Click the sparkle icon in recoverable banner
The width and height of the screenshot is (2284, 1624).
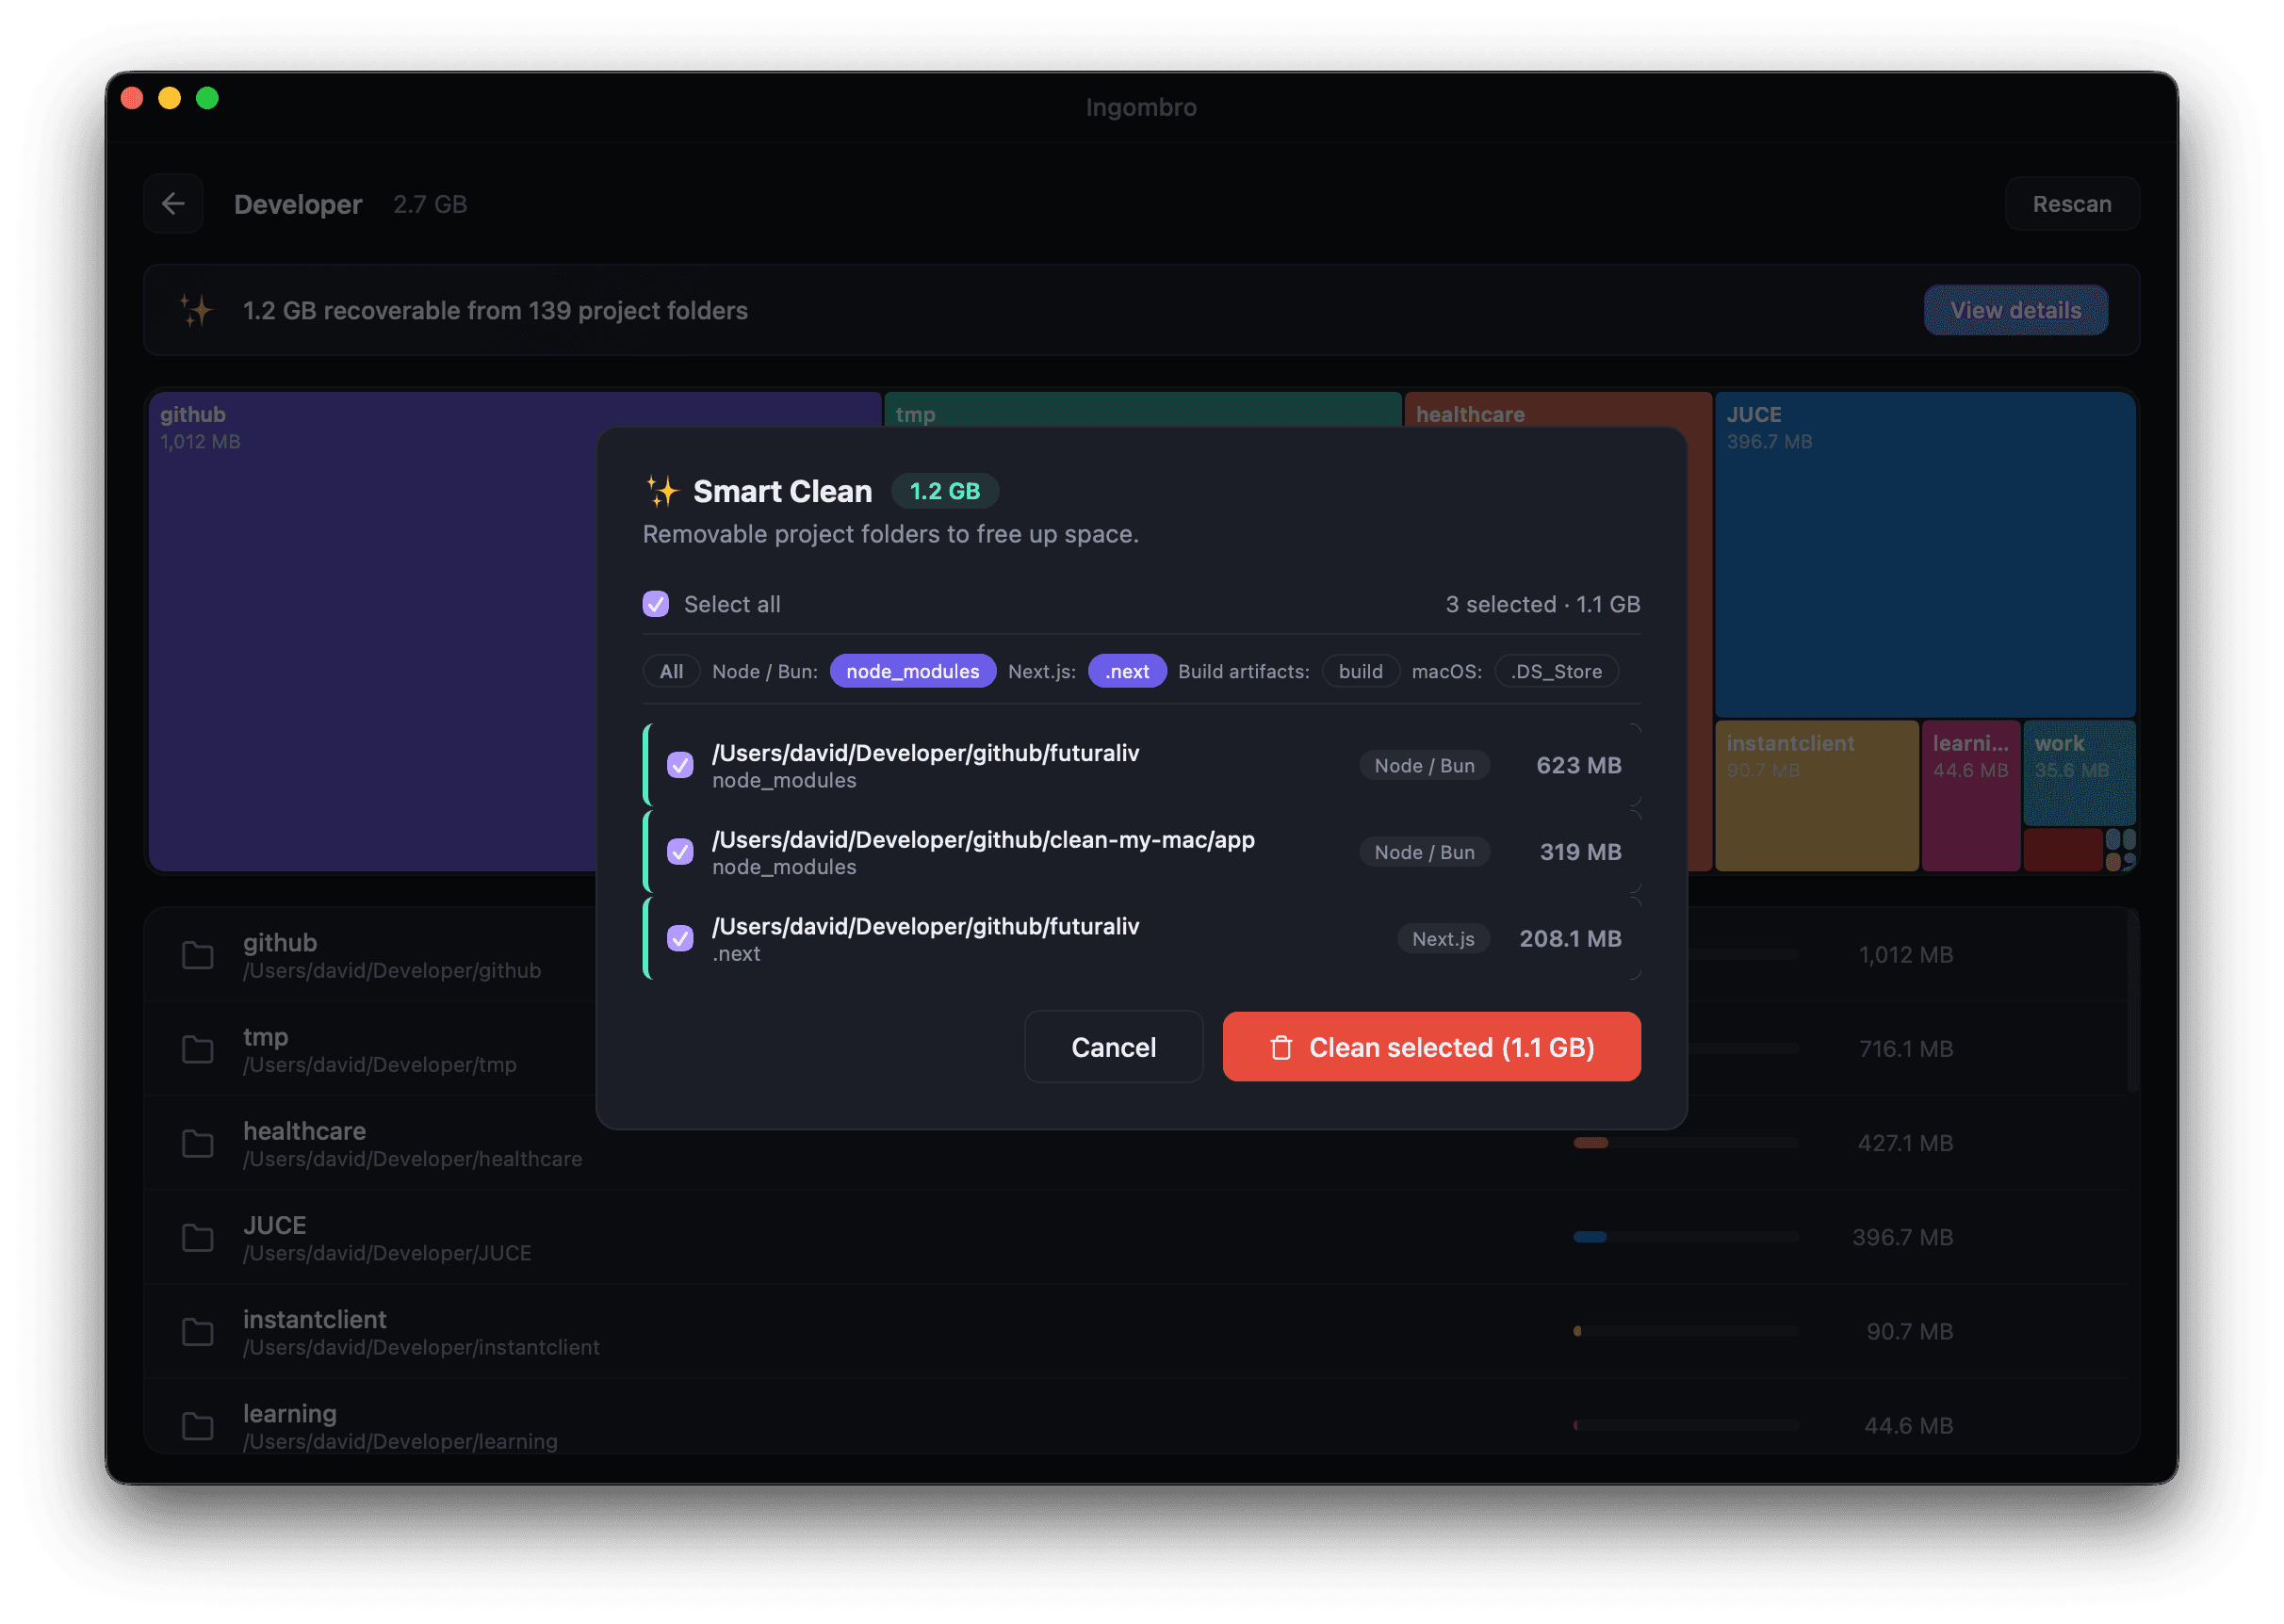(x=196, y=310)
